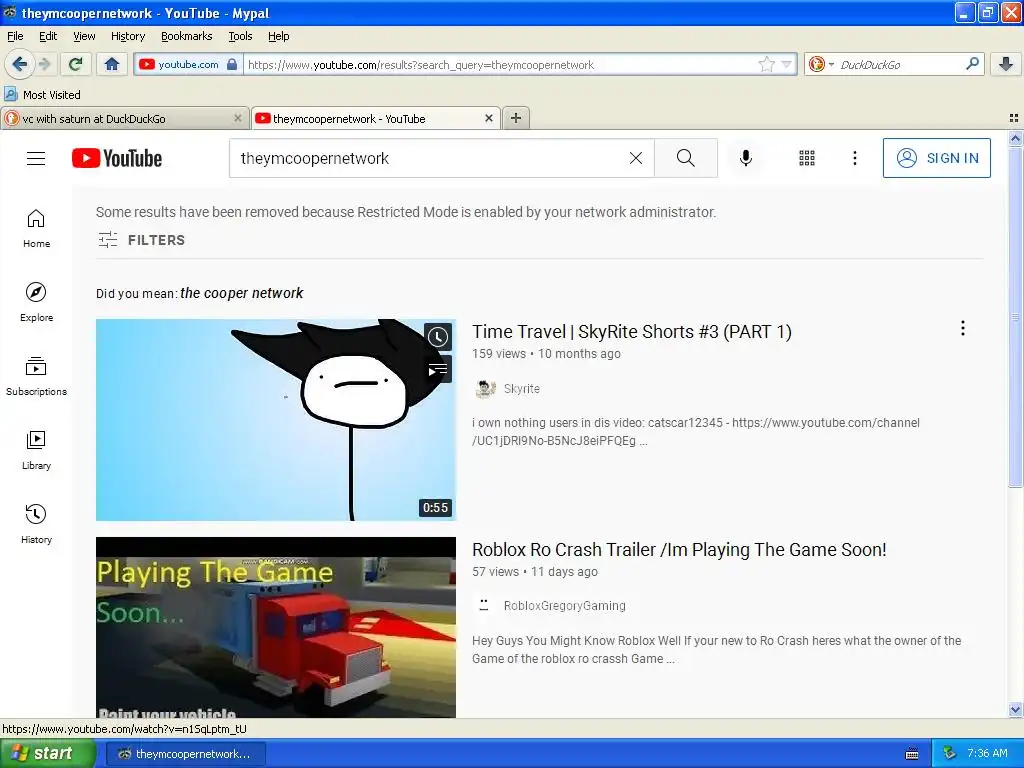The width and height of the screenshot is (1024, 768).
Task: Open Explore in YouTube sidebar
Action: 36,302
